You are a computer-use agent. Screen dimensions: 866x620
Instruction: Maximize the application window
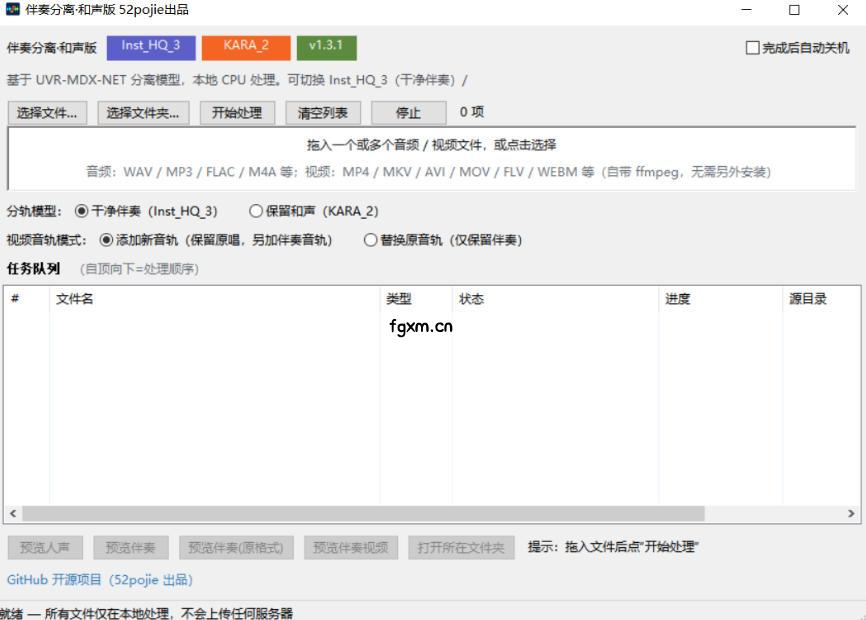[794, 10]
